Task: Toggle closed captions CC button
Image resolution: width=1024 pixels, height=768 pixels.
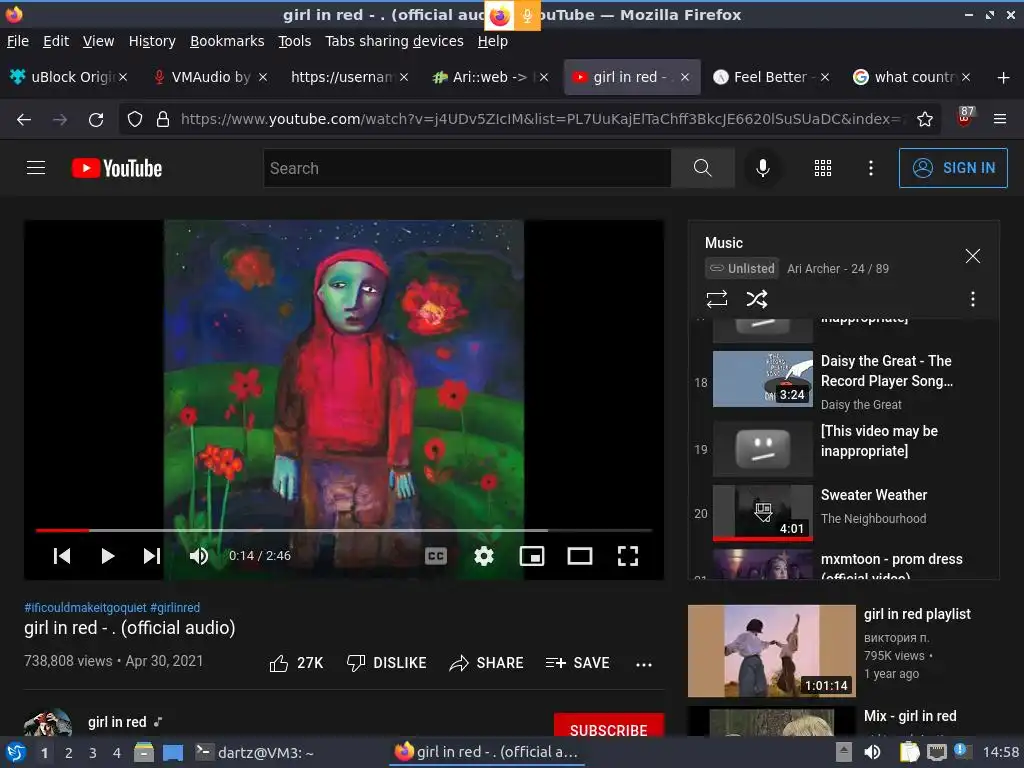Action: coord(436,556)
